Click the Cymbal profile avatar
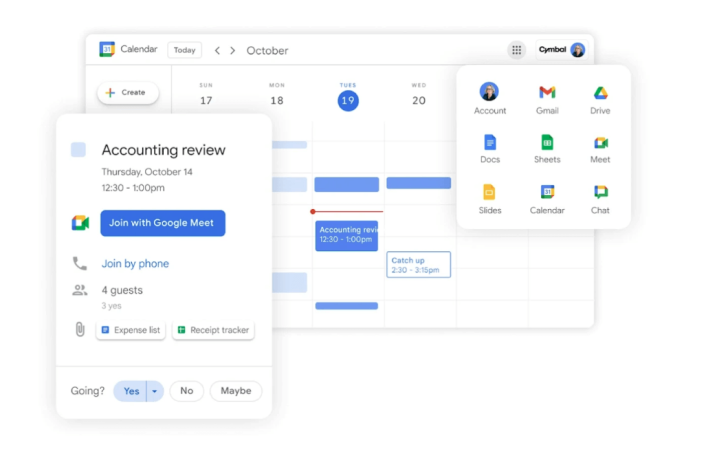The width and height of the screenshot is (728, 456). 578,50
